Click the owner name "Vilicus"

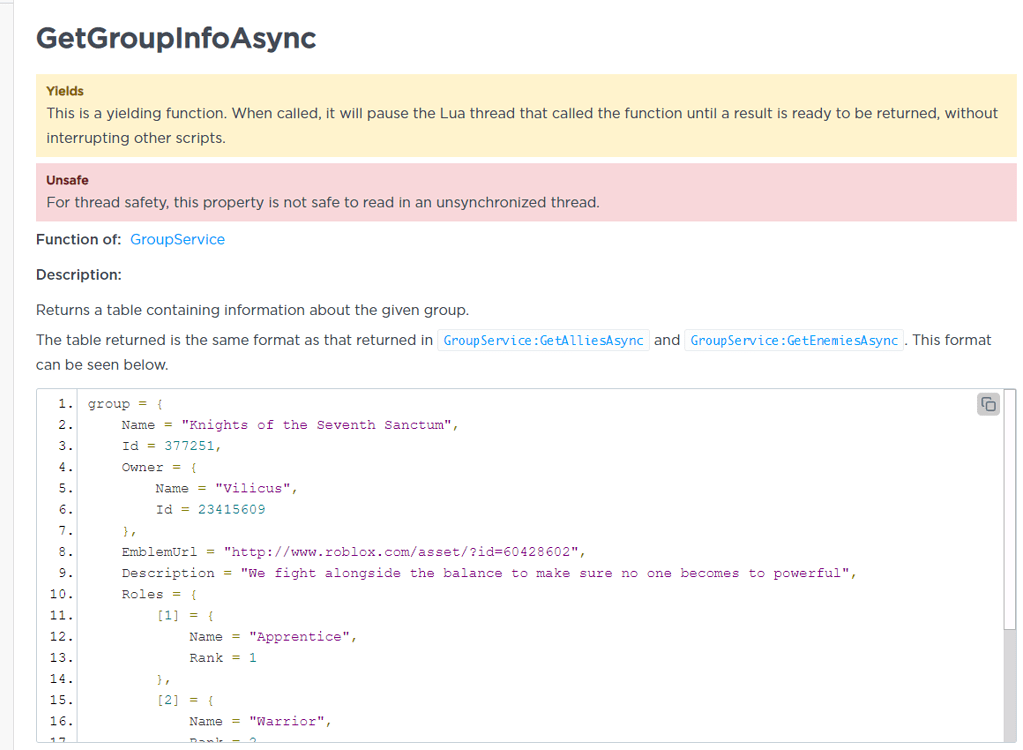click(252, 488)
